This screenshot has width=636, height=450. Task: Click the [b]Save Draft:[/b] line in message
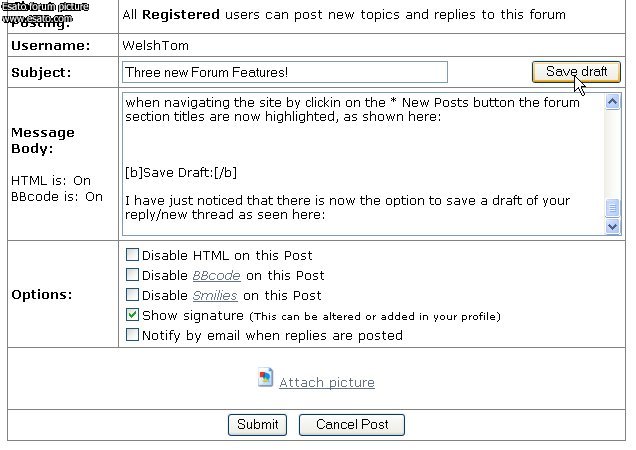[181, 172]
